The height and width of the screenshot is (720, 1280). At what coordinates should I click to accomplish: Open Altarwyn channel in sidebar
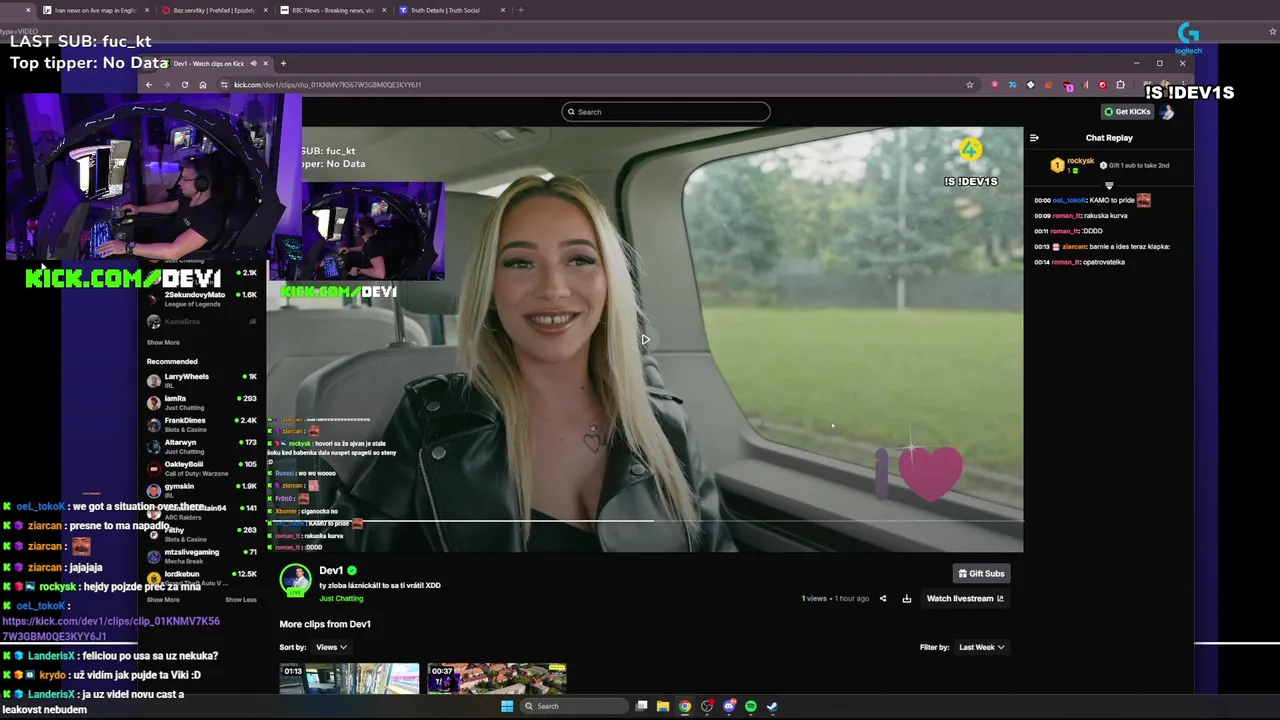pyautogui.click(x=201, y=446)
